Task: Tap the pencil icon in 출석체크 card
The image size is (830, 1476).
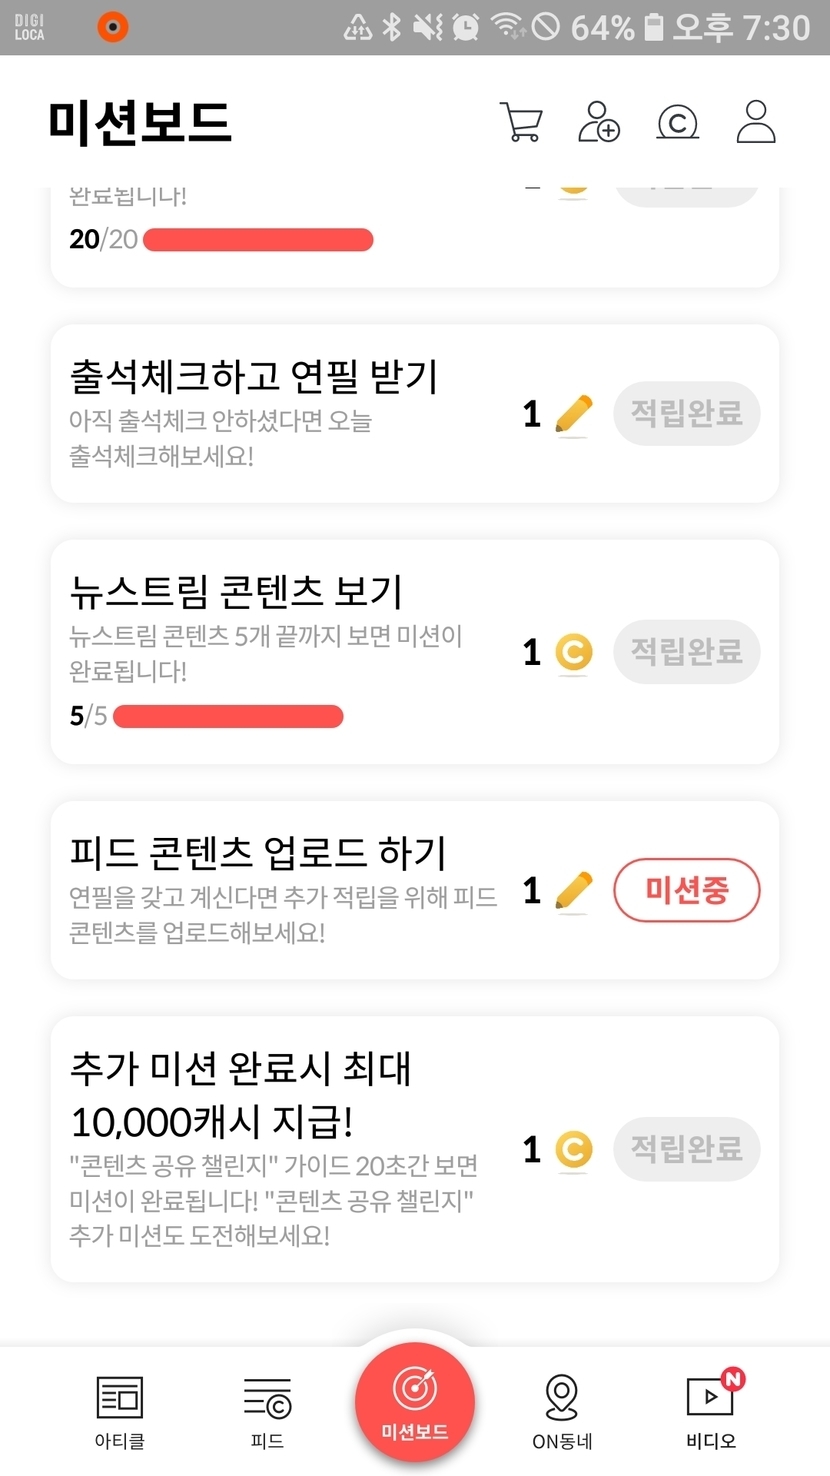Action: [573, 414]
